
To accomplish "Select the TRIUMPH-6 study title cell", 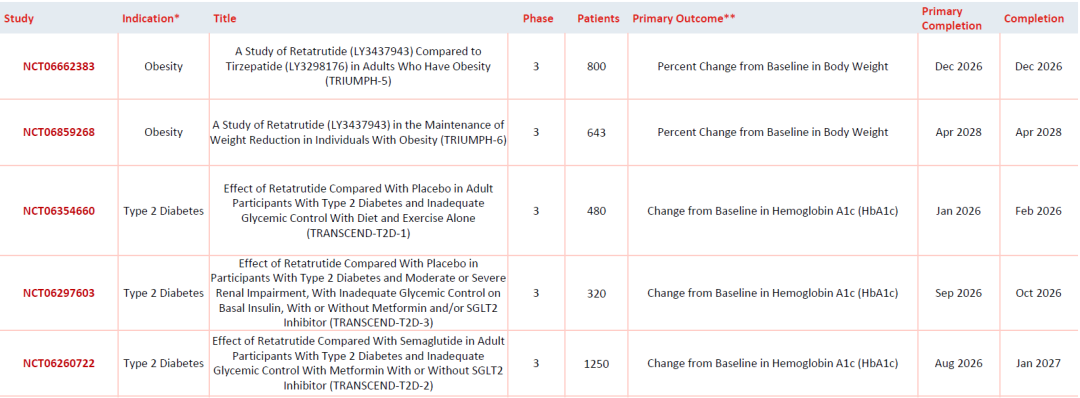I will point(358,132).
